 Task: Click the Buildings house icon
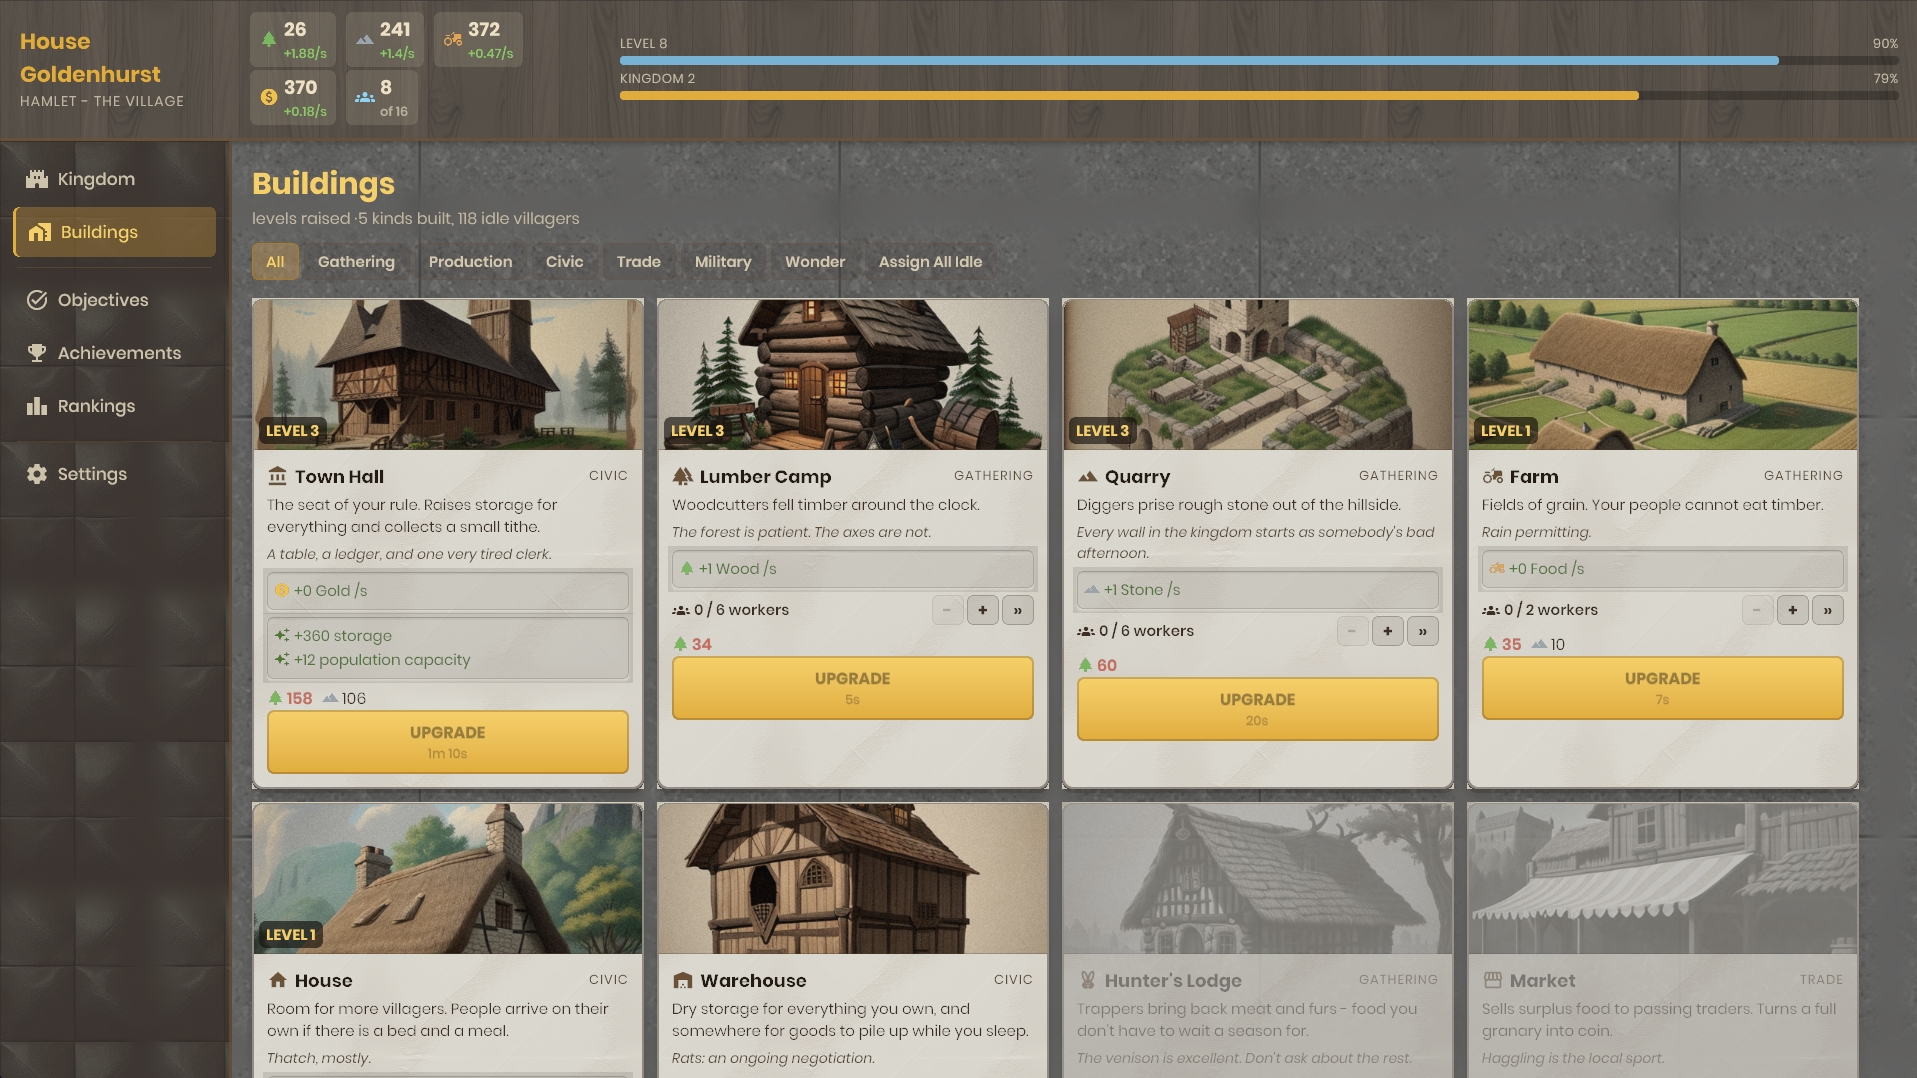(40, 232)
